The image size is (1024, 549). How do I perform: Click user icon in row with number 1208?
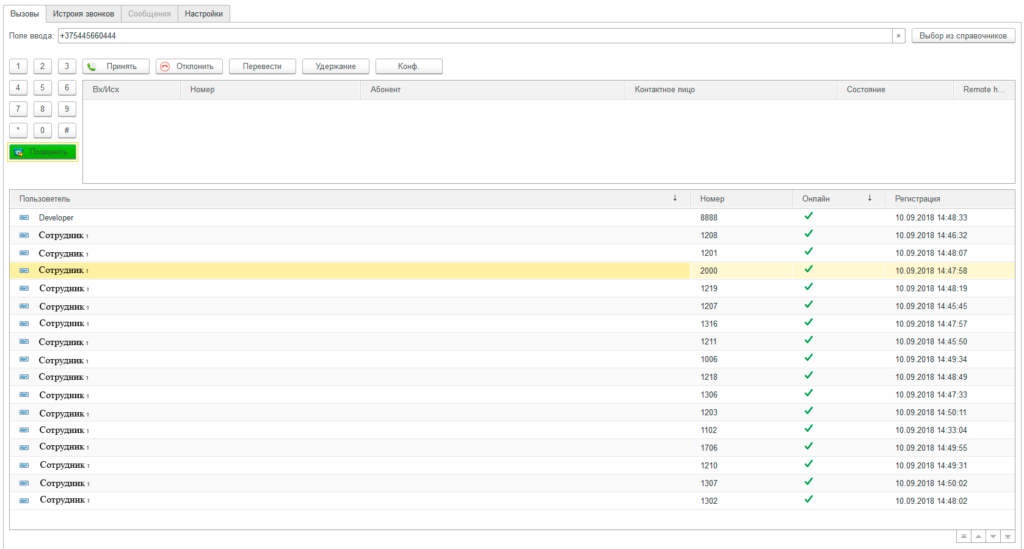coord(24,235)
